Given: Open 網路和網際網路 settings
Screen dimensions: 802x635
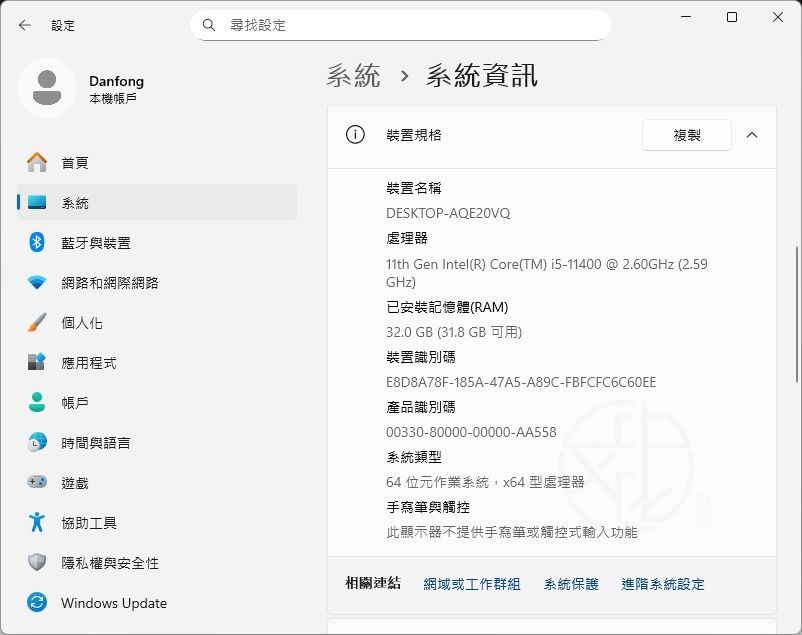Looking at the screenshot, I should (157, 282).
